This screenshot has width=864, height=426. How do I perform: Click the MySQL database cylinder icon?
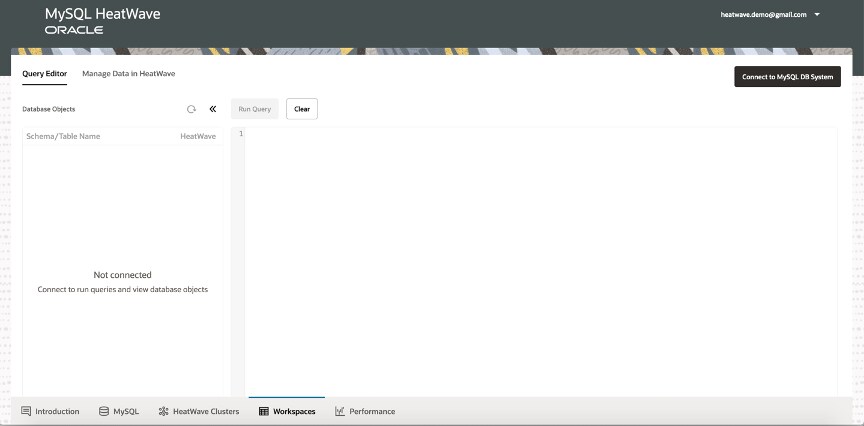click(x=104, y=411)
